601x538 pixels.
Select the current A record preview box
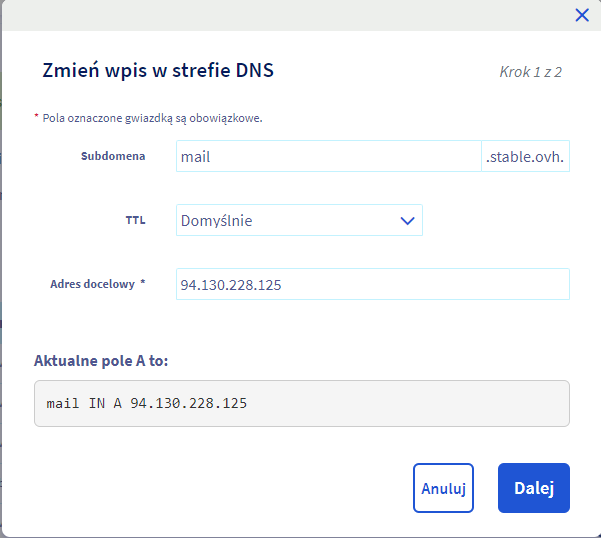301,403
